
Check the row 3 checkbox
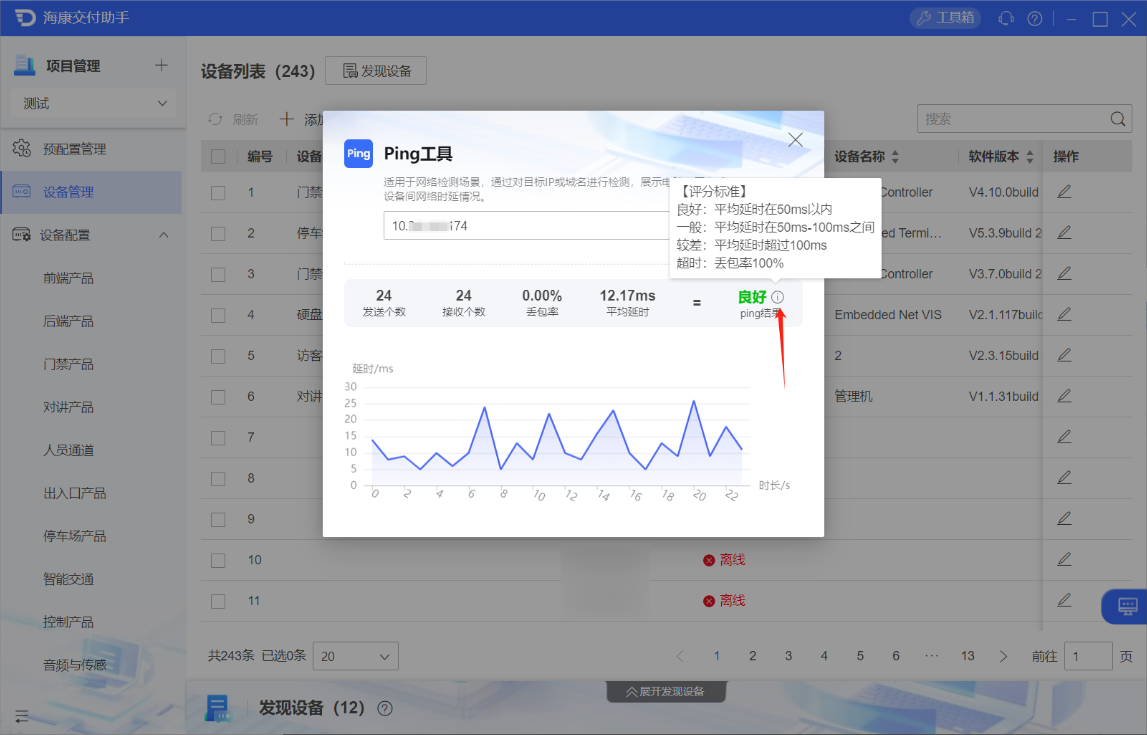click(218, 274)
